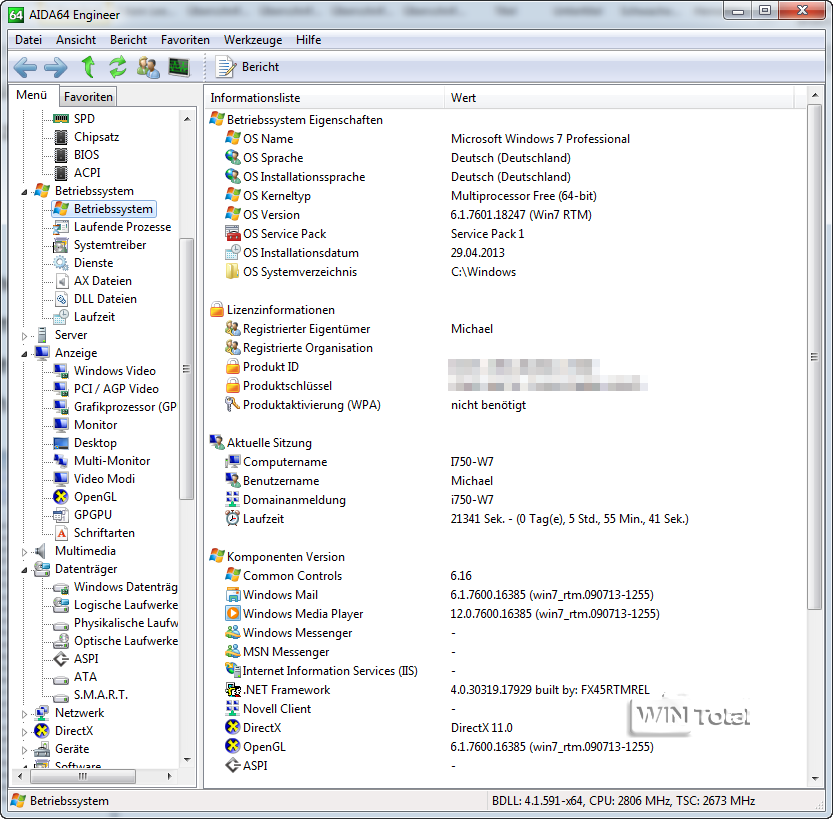The width and height of the screenshot is (833, 819).
Task: Collapse the Datenträger tree node
Action: (25, 569)
